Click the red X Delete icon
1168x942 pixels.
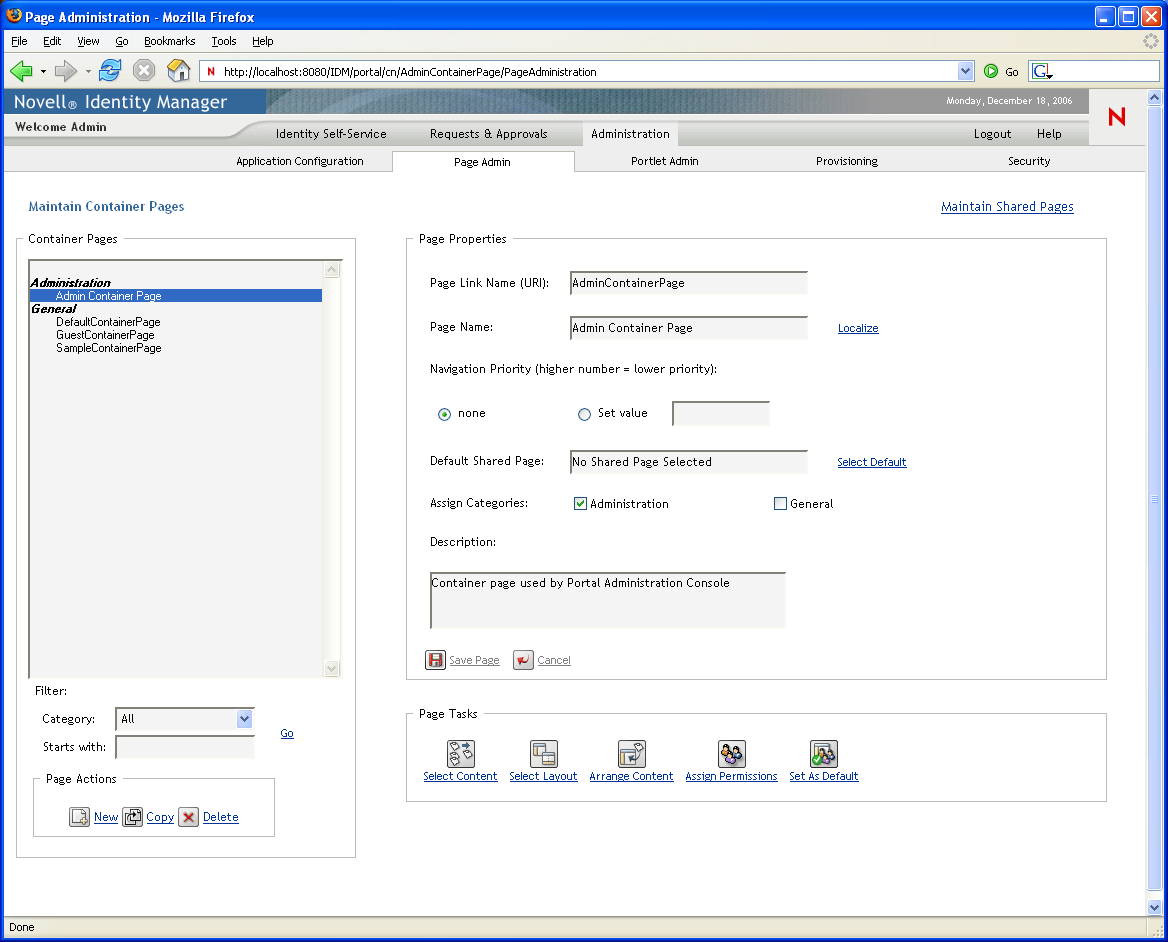(189, 817)
